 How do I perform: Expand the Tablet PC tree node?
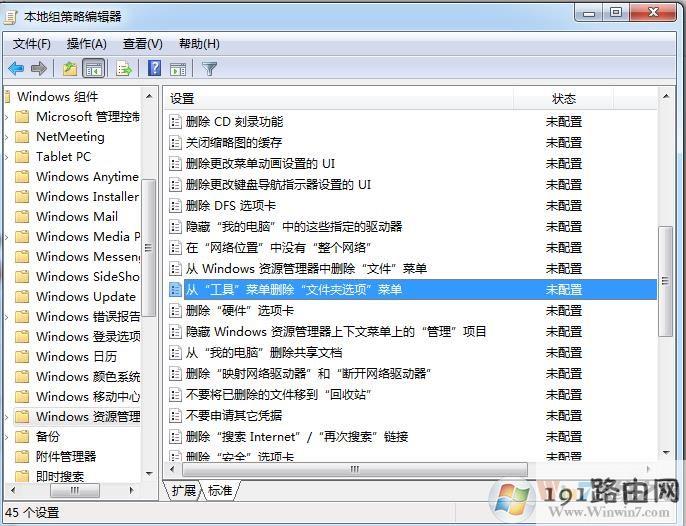click(x=7, y=157)
